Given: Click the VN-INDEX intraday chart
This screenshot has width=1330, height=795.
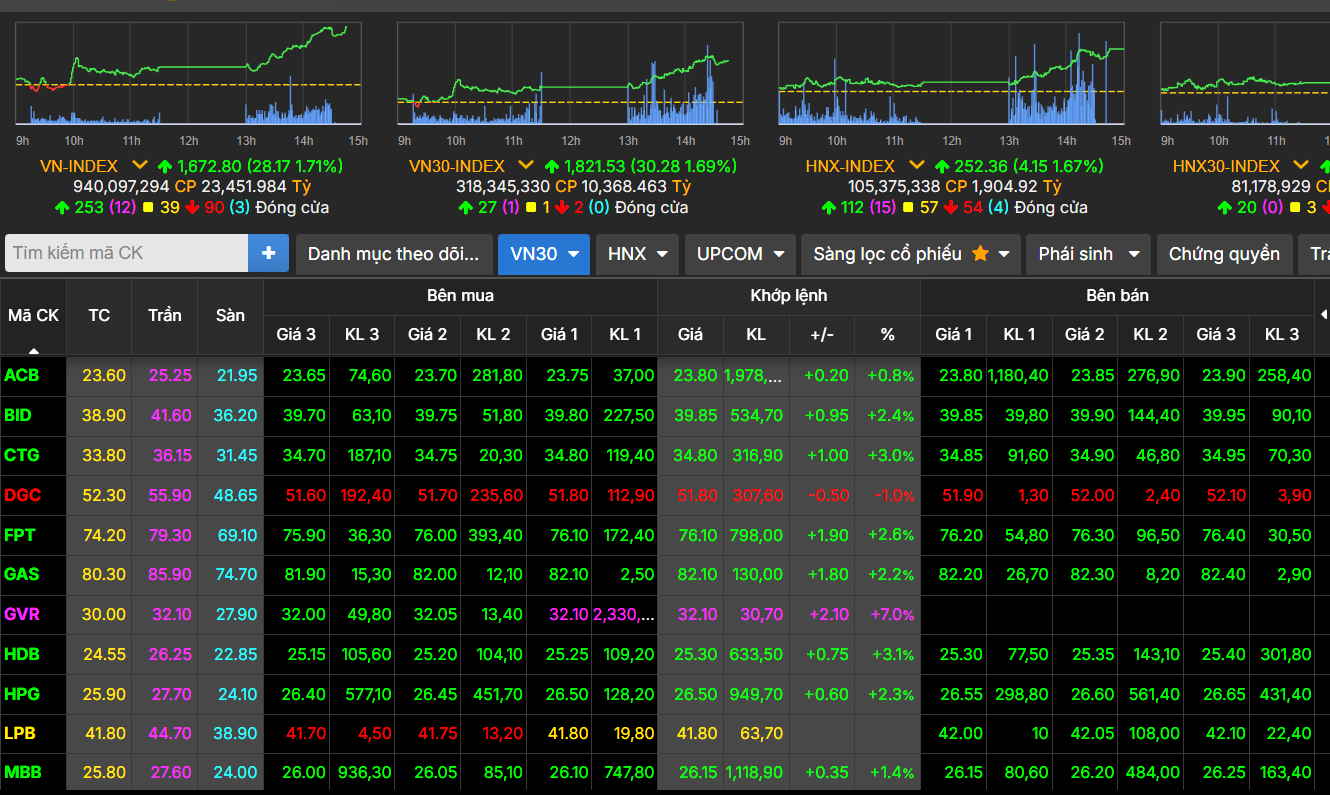Looking at the screenshot, I should pyautogui.click(x=188, y=75).
